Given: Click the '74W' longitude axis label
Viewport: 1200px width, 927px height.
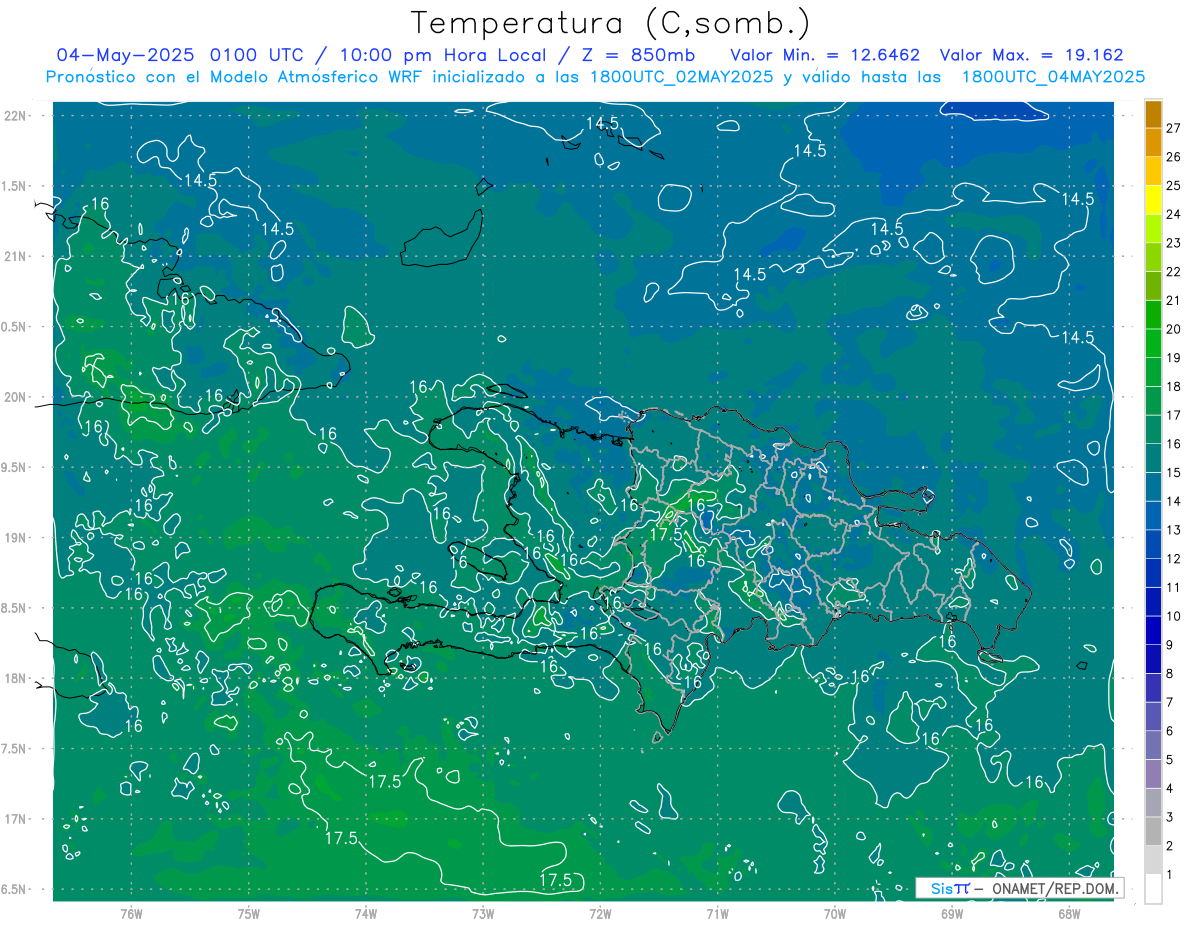Looking at the screenshot, I should 365,914.
